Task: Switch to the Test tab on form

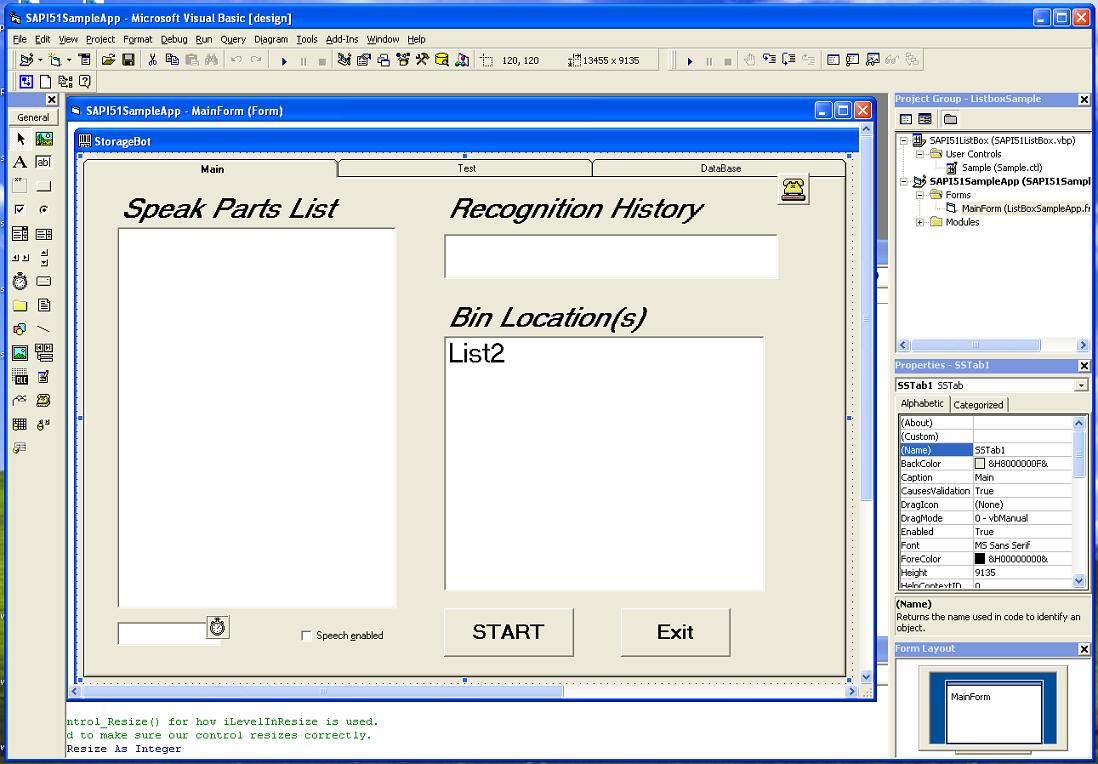Action: click(466, 168)
